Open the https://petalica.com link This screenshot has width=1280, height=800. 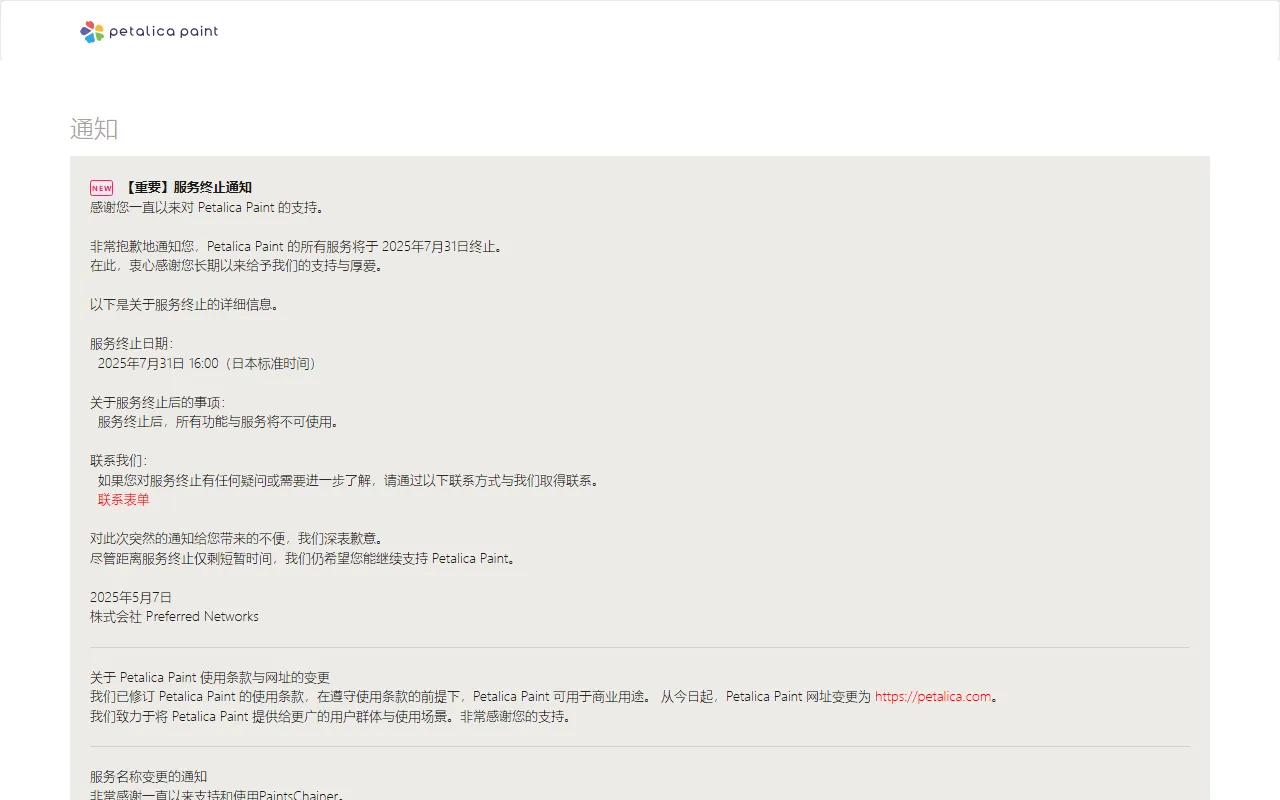click(x=932, y=697)
